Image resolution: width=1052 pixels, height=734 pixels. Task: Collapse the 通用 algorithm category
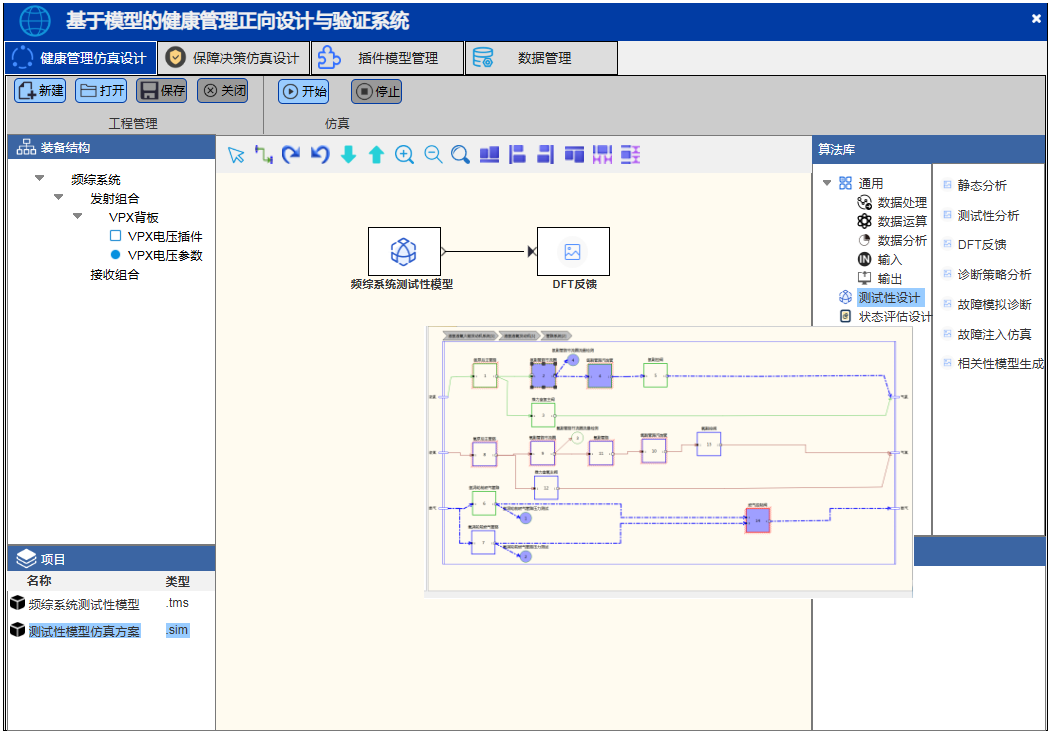coord(827,183)
